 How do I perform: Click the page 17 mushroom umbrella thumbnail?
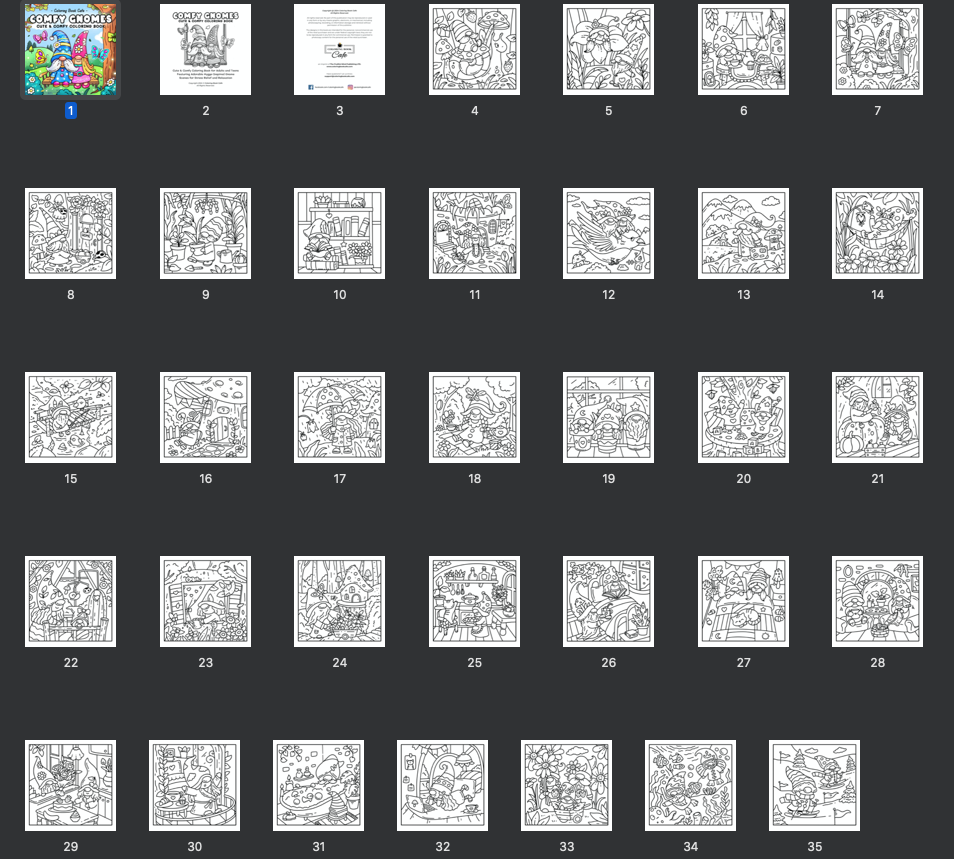(x=339, y=417)
